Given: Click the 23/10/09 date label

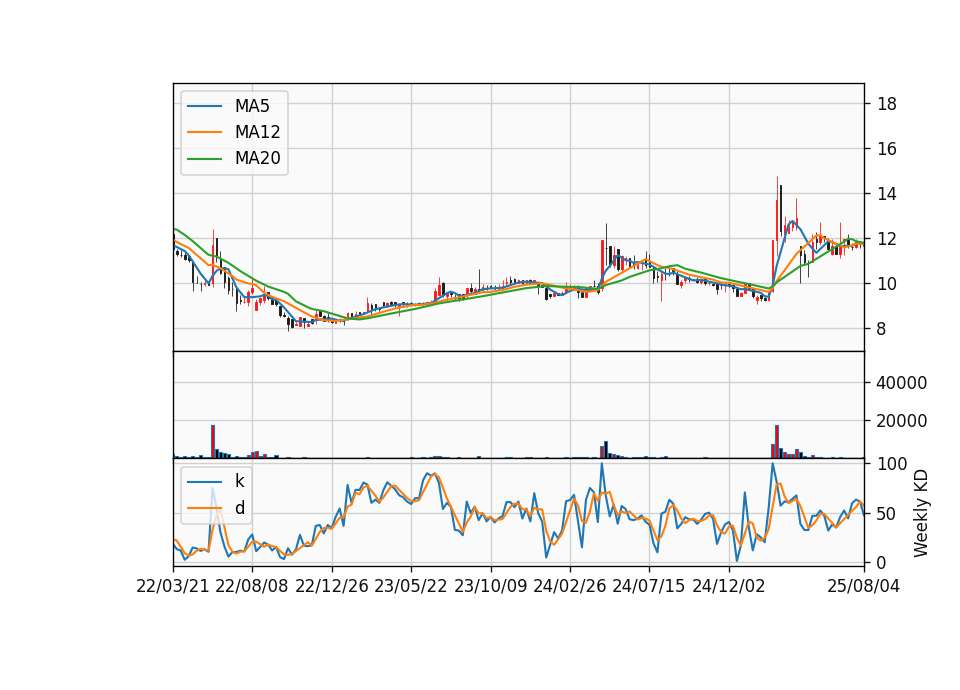Looking at the screenshot, I should [x=490, y=586].
